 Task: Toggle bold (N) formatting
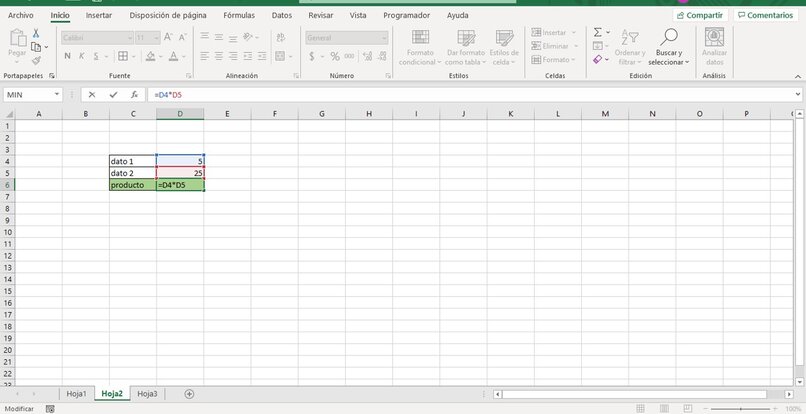67,57
